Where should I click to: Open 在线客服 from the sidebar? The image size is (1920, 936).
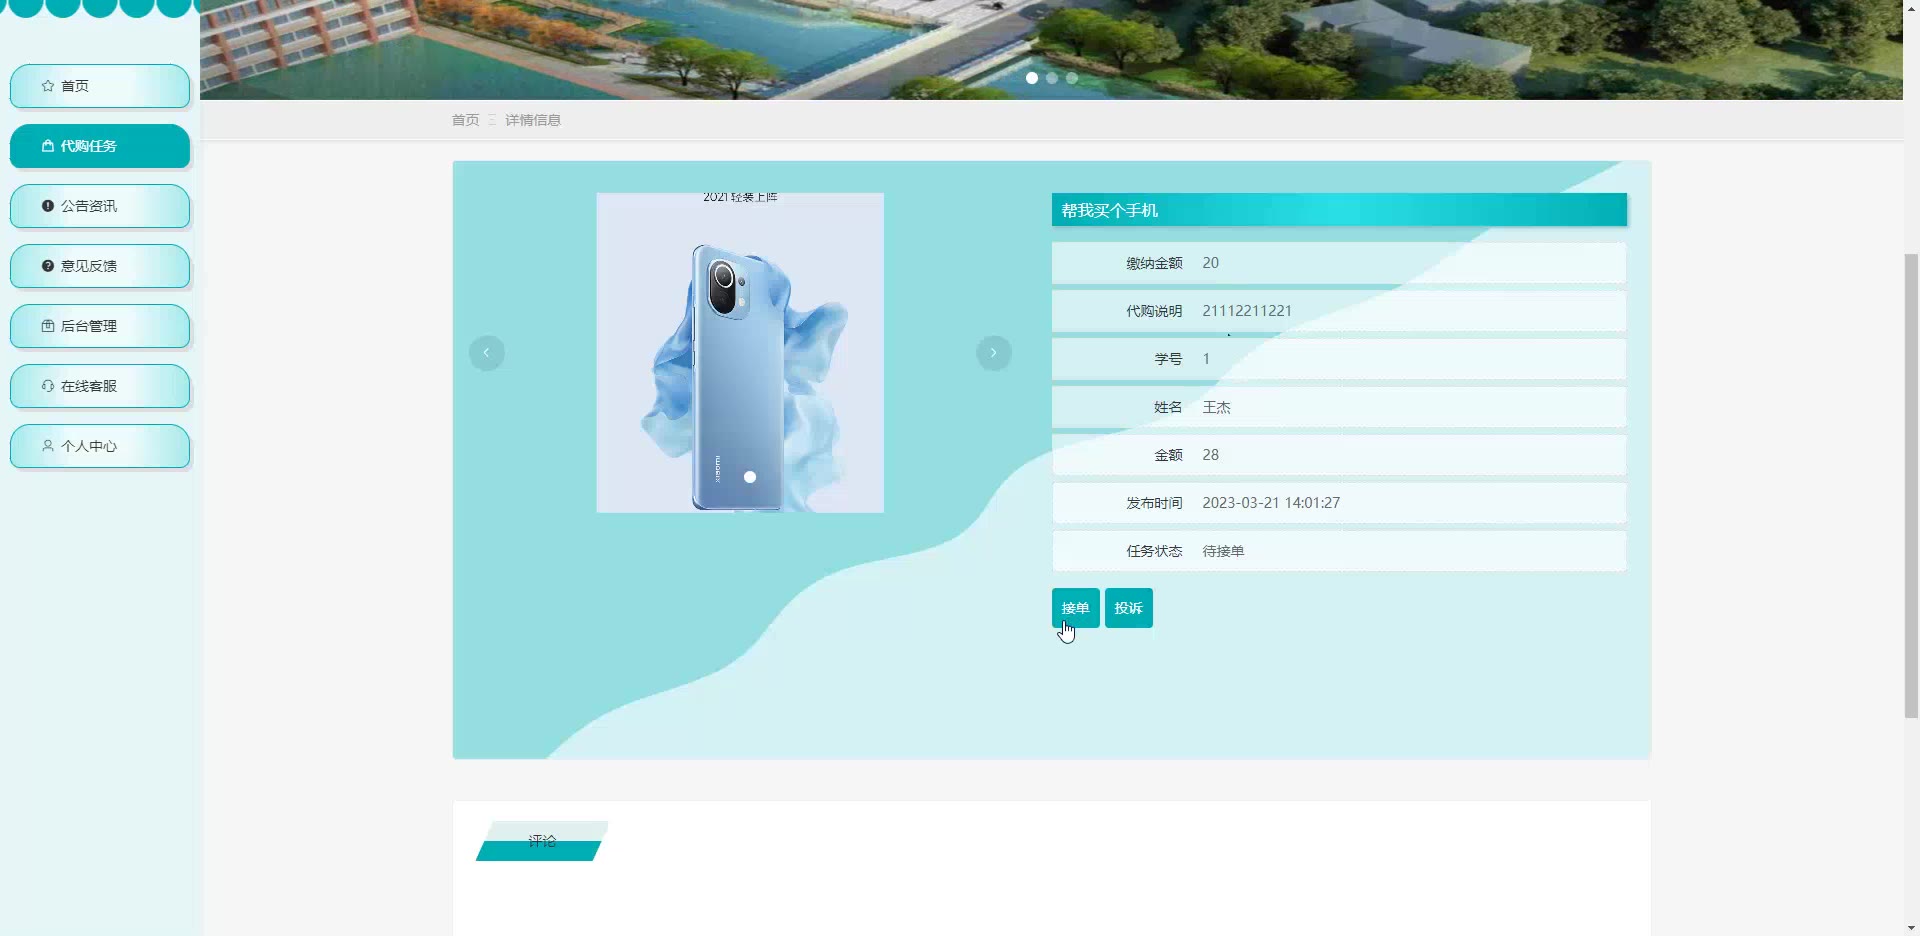tap(100, 386)
